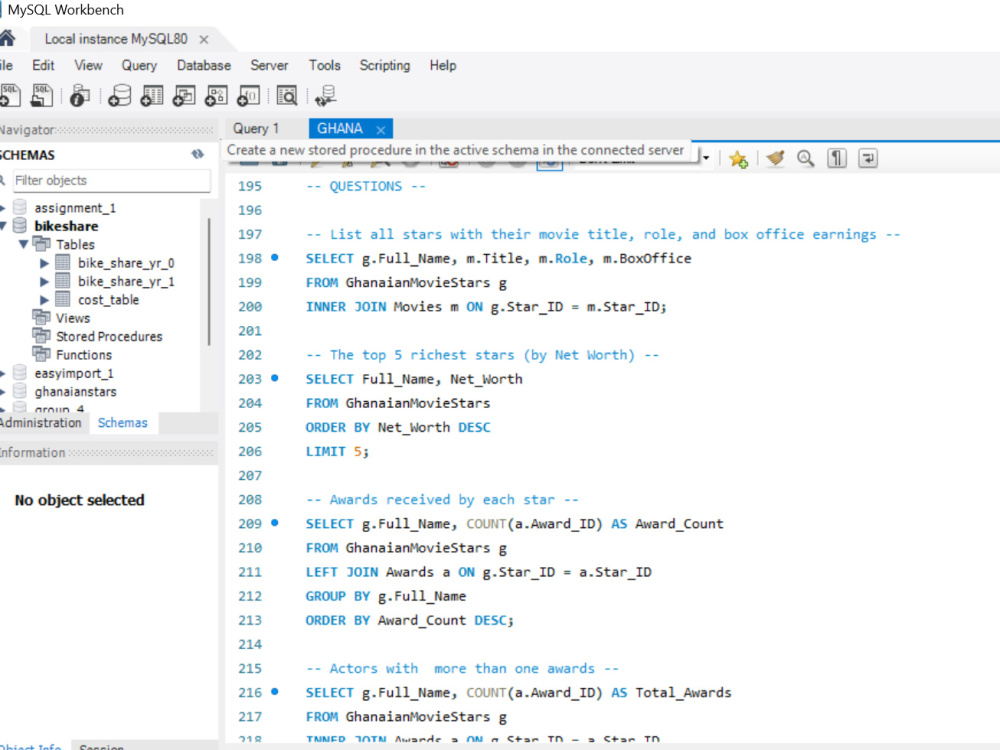This screenshot has height=750, width=1000.
Task: Open the View menu
Action: click(x=88, y=66)
